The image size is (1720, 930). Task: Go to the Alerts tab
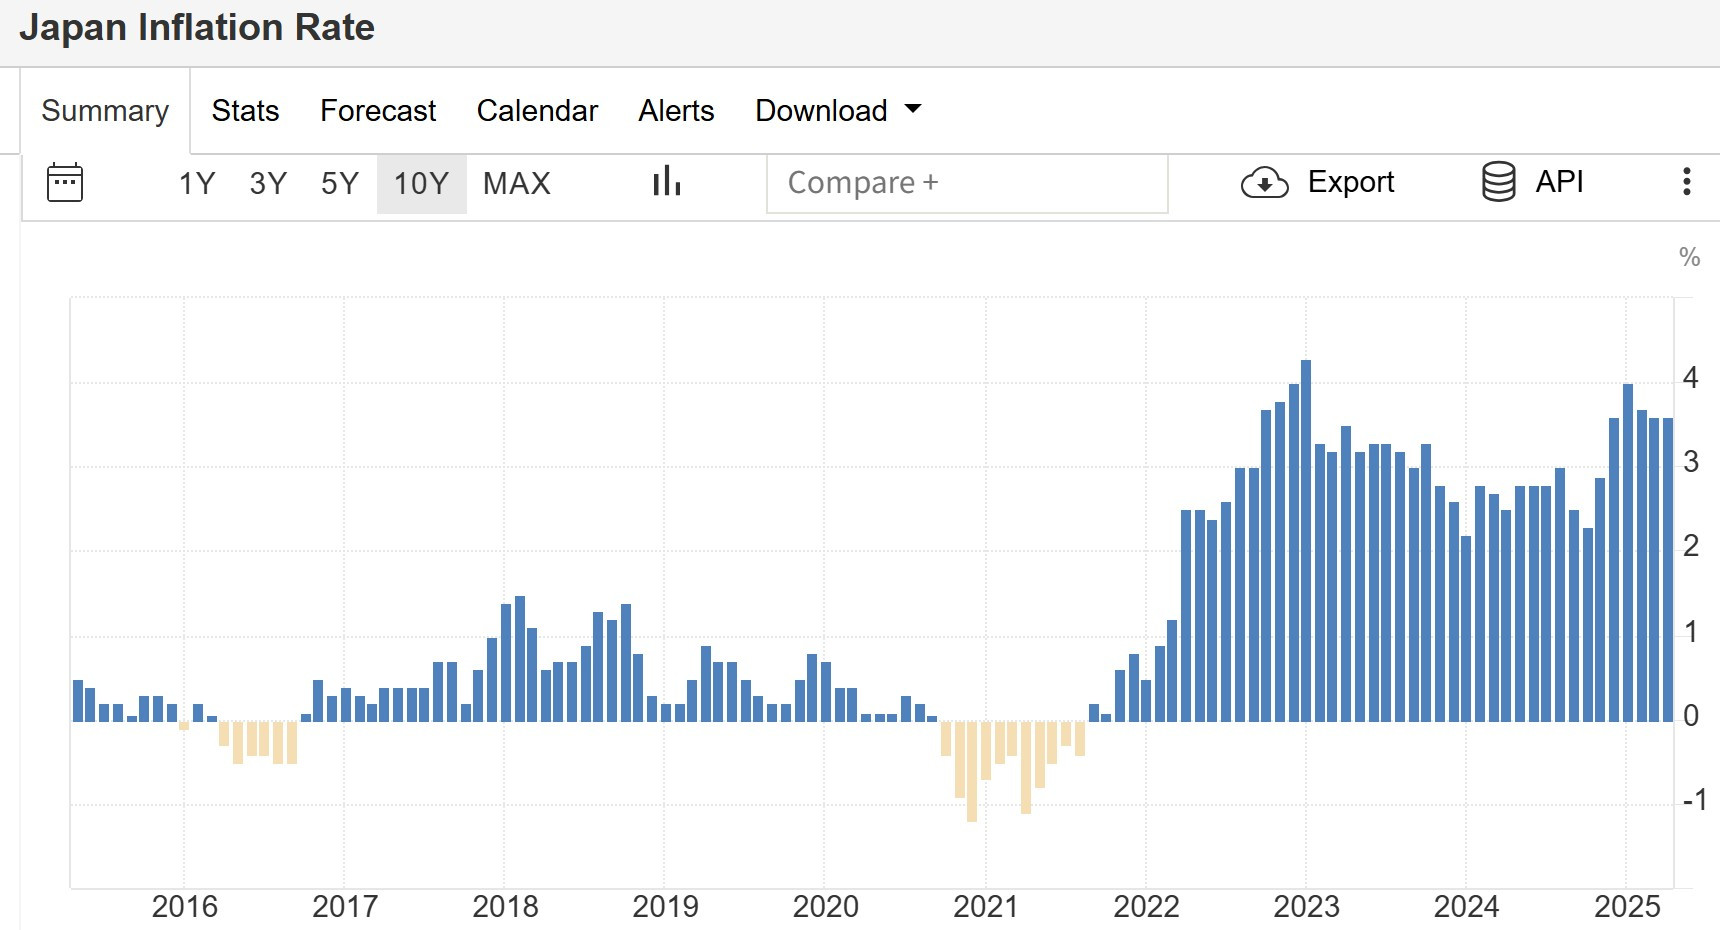coord(676,110)
